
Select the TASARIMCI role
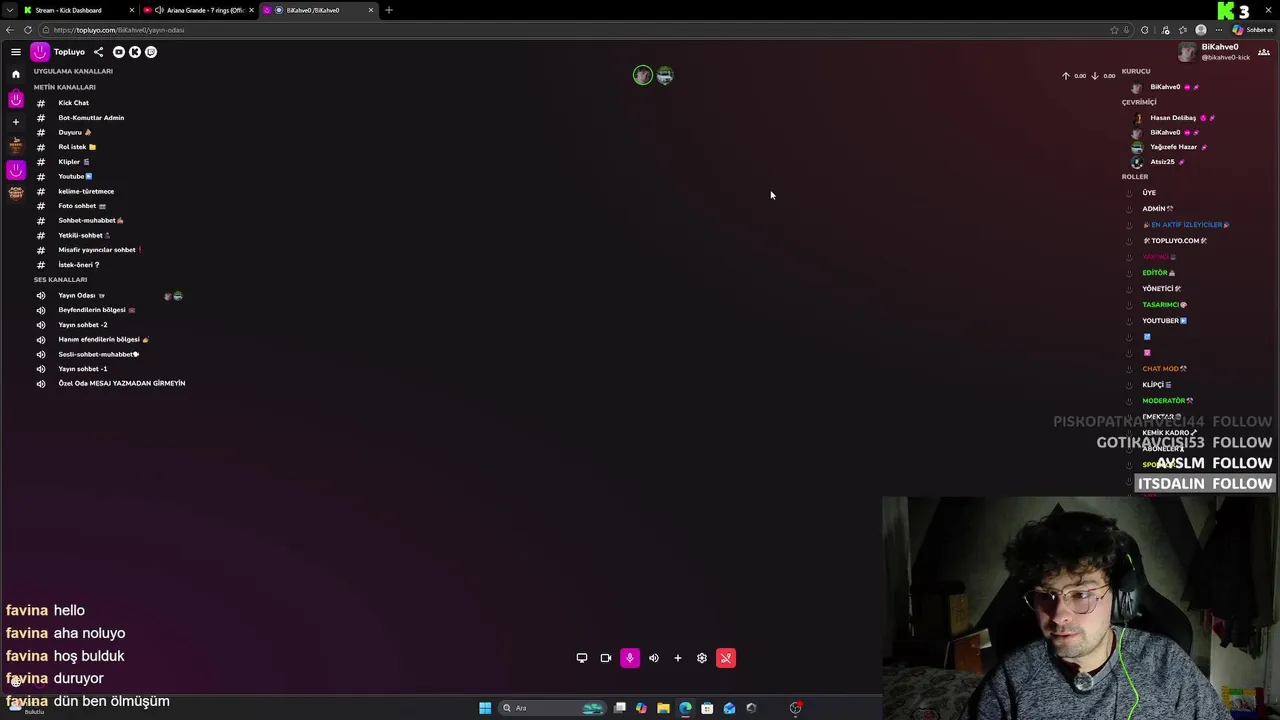pos(1164,305)
